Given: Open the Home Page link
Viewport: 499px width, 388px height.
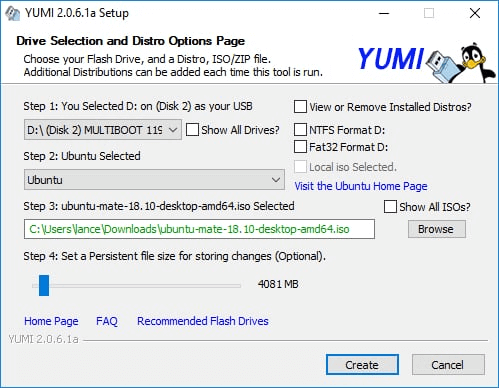Looking at the screenshot, I should [x=51, y=321].
